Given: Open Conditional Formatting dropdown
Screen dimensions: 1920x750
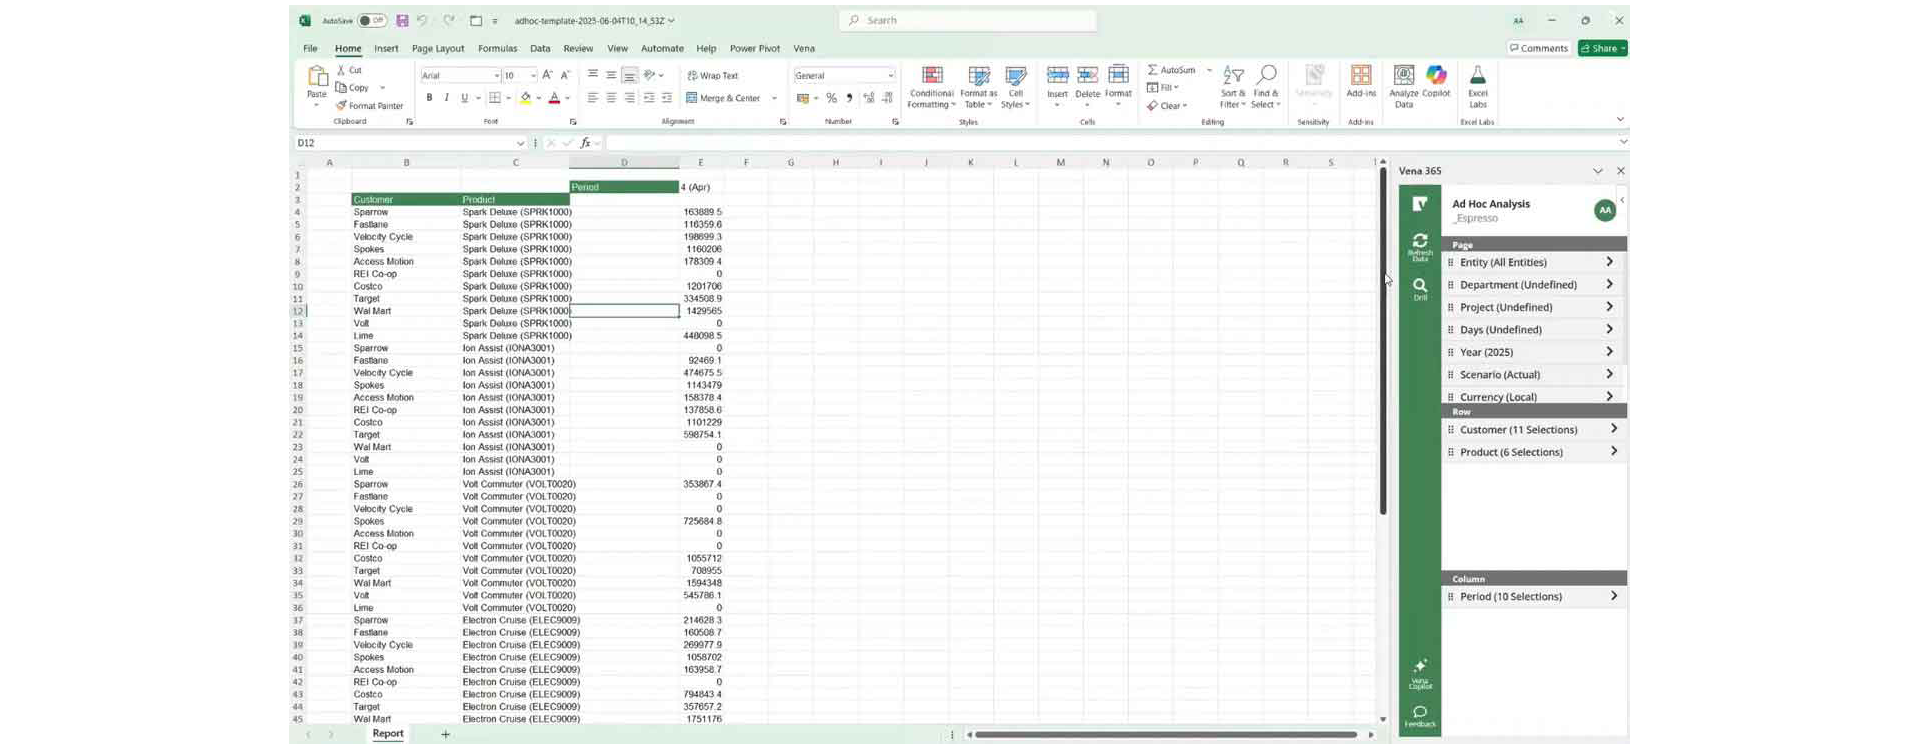Looking at the screenshot, I should coord(931,87).
